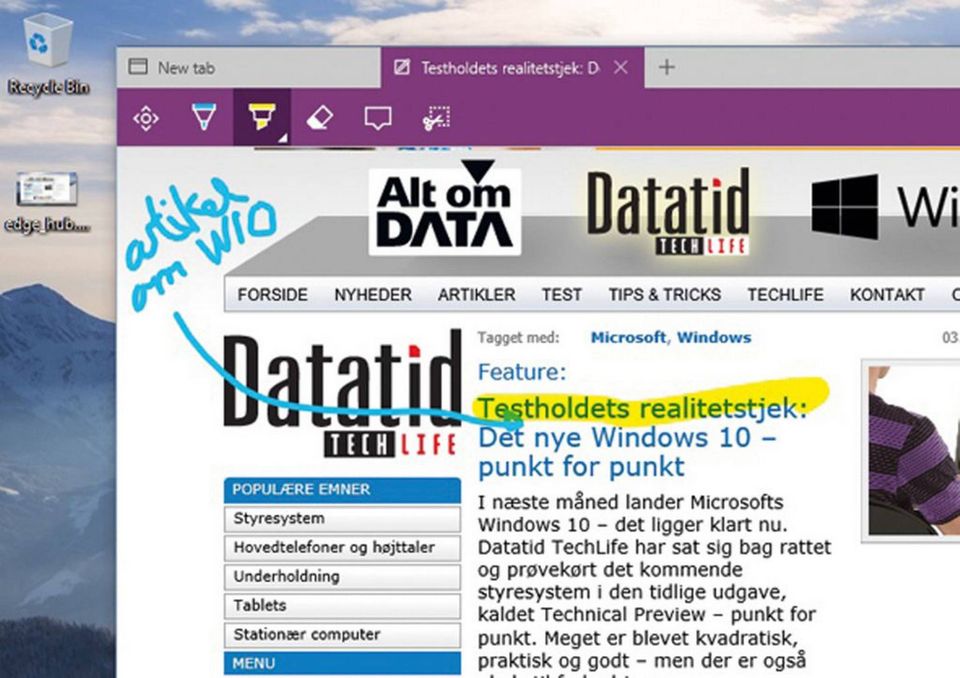This screenshot has height=678, width=960.
Task: Open TIPS & TRICKS section
Action: (x=664, y=294)
